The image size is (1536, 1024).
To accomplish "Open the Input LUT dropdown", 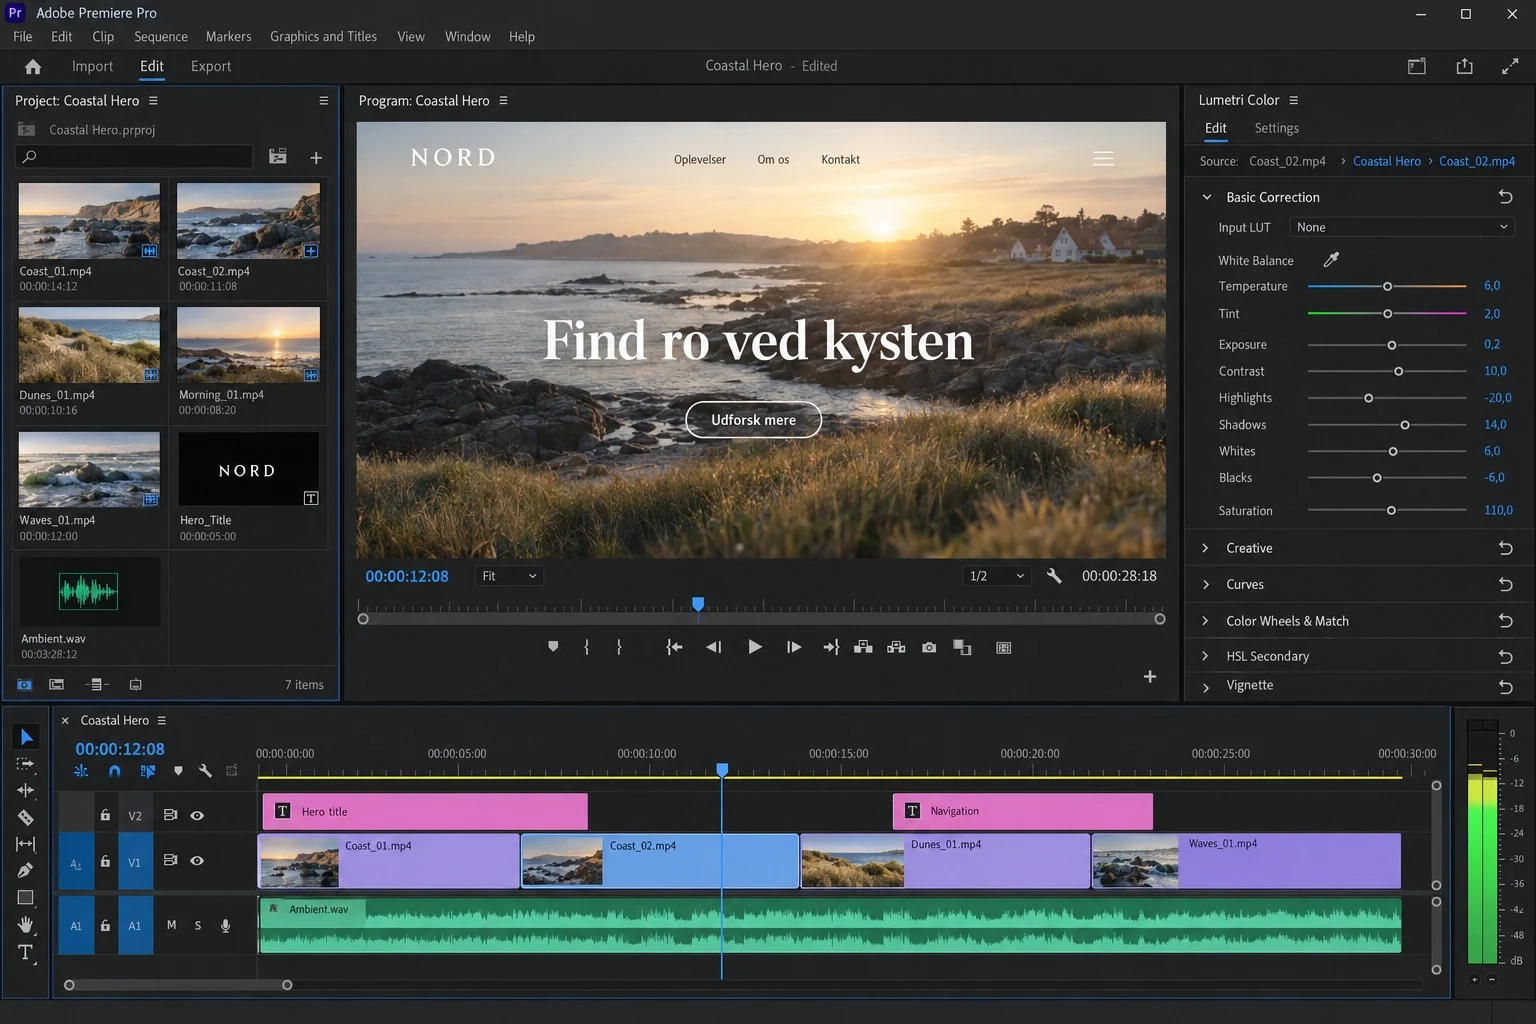I will [1402, 228].
